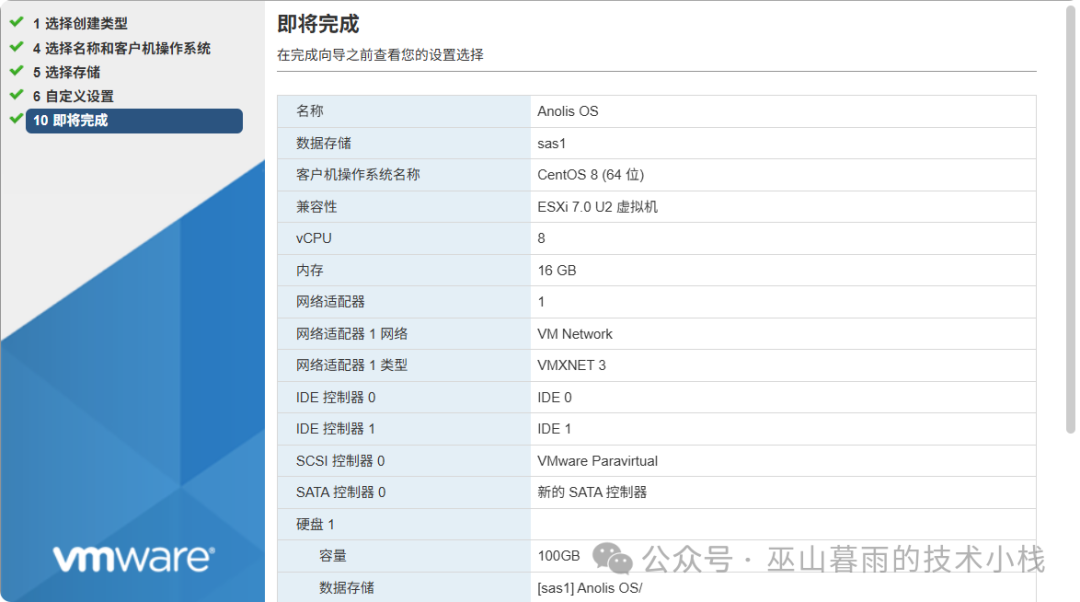
Task: Open step 4 选择名称和客户机操作系统
Action: point(121,48)
